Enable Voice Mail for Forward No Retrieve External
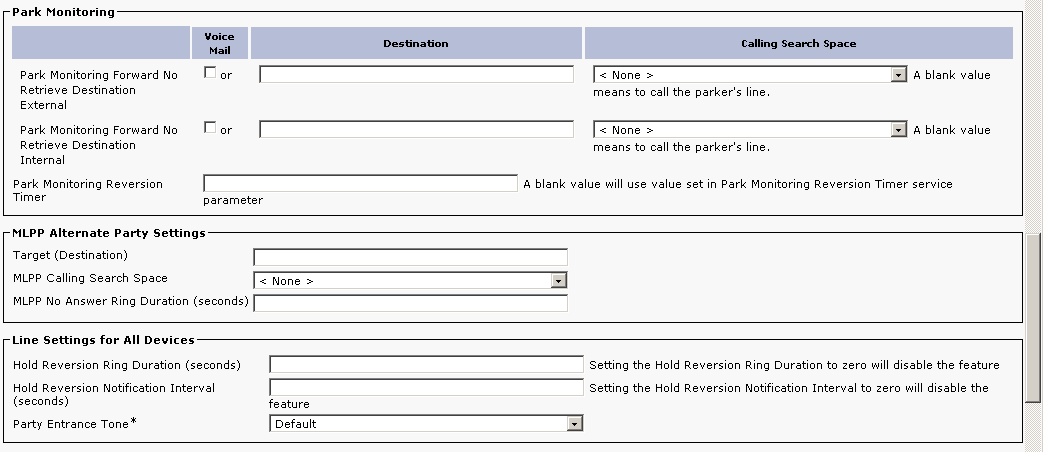The image size is (1043, 452). pos(209,73)
